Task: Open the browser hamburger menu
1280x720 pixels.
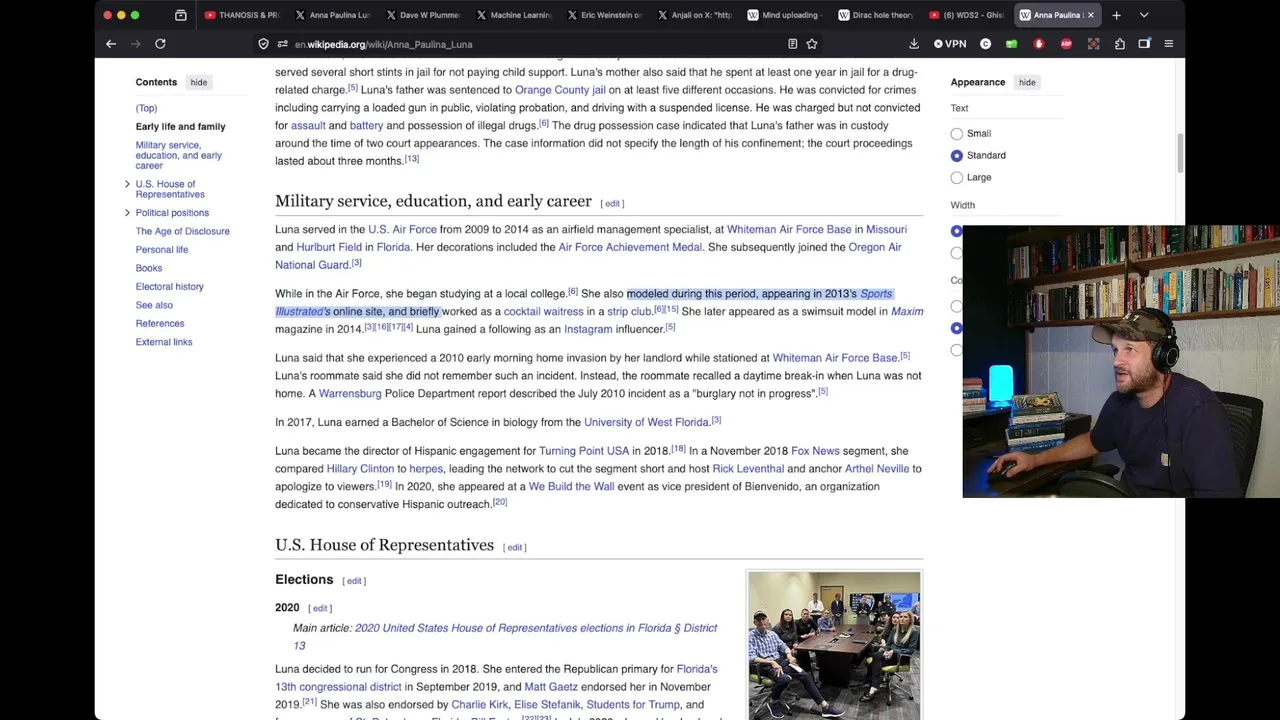Action: point(1168,44)
